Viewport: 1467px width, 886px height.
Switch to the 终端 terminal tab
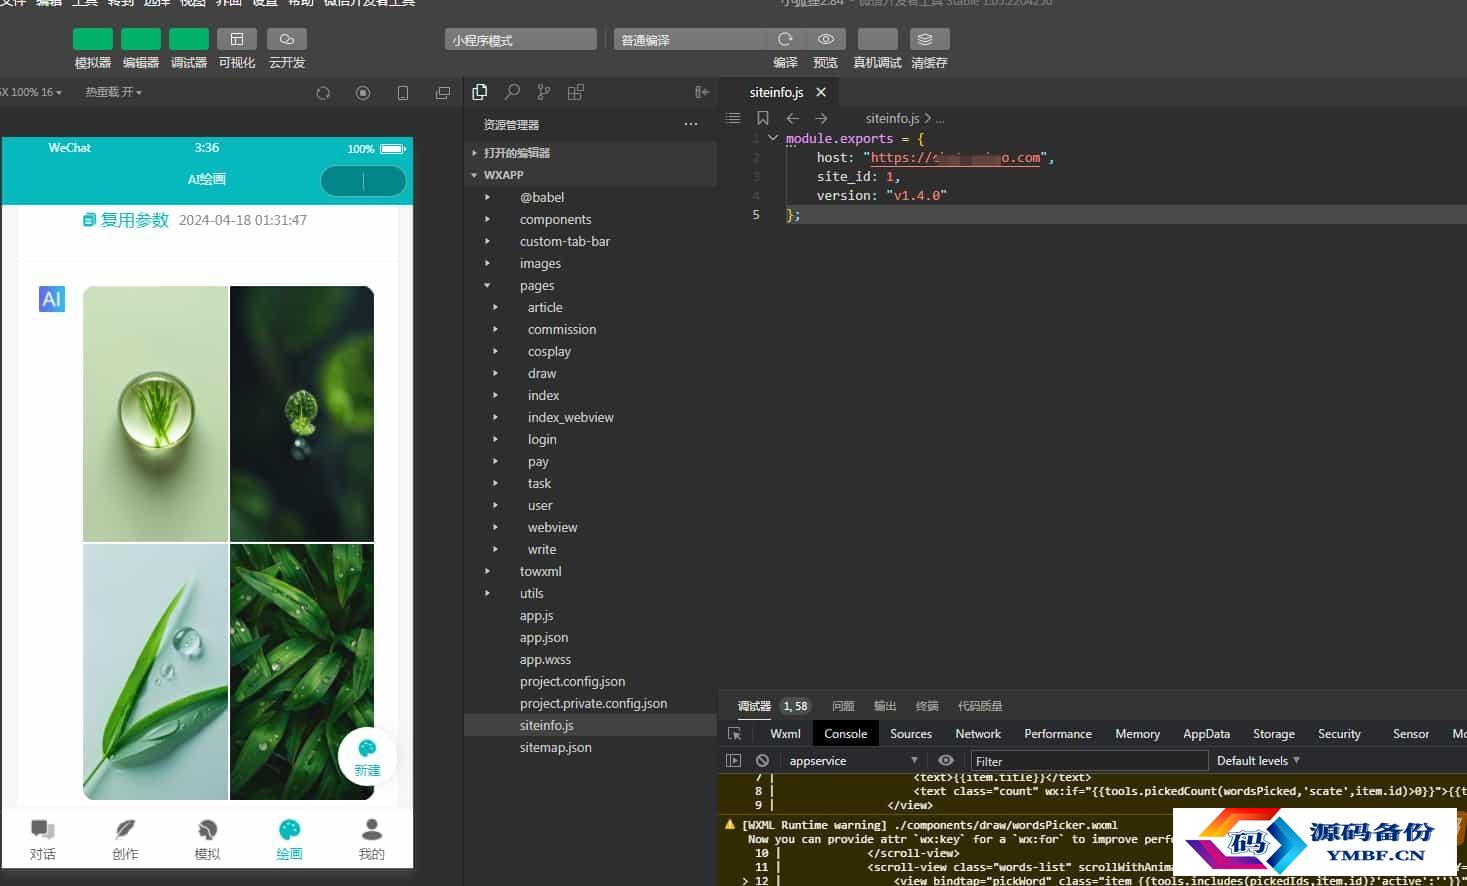tap(927, 706)
